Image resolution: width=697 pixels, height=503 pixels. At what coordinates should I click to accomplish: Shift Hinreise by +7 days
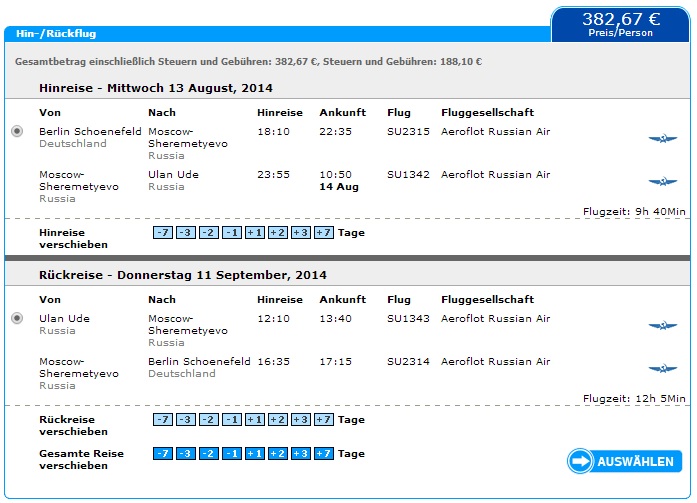click(324, 232)
